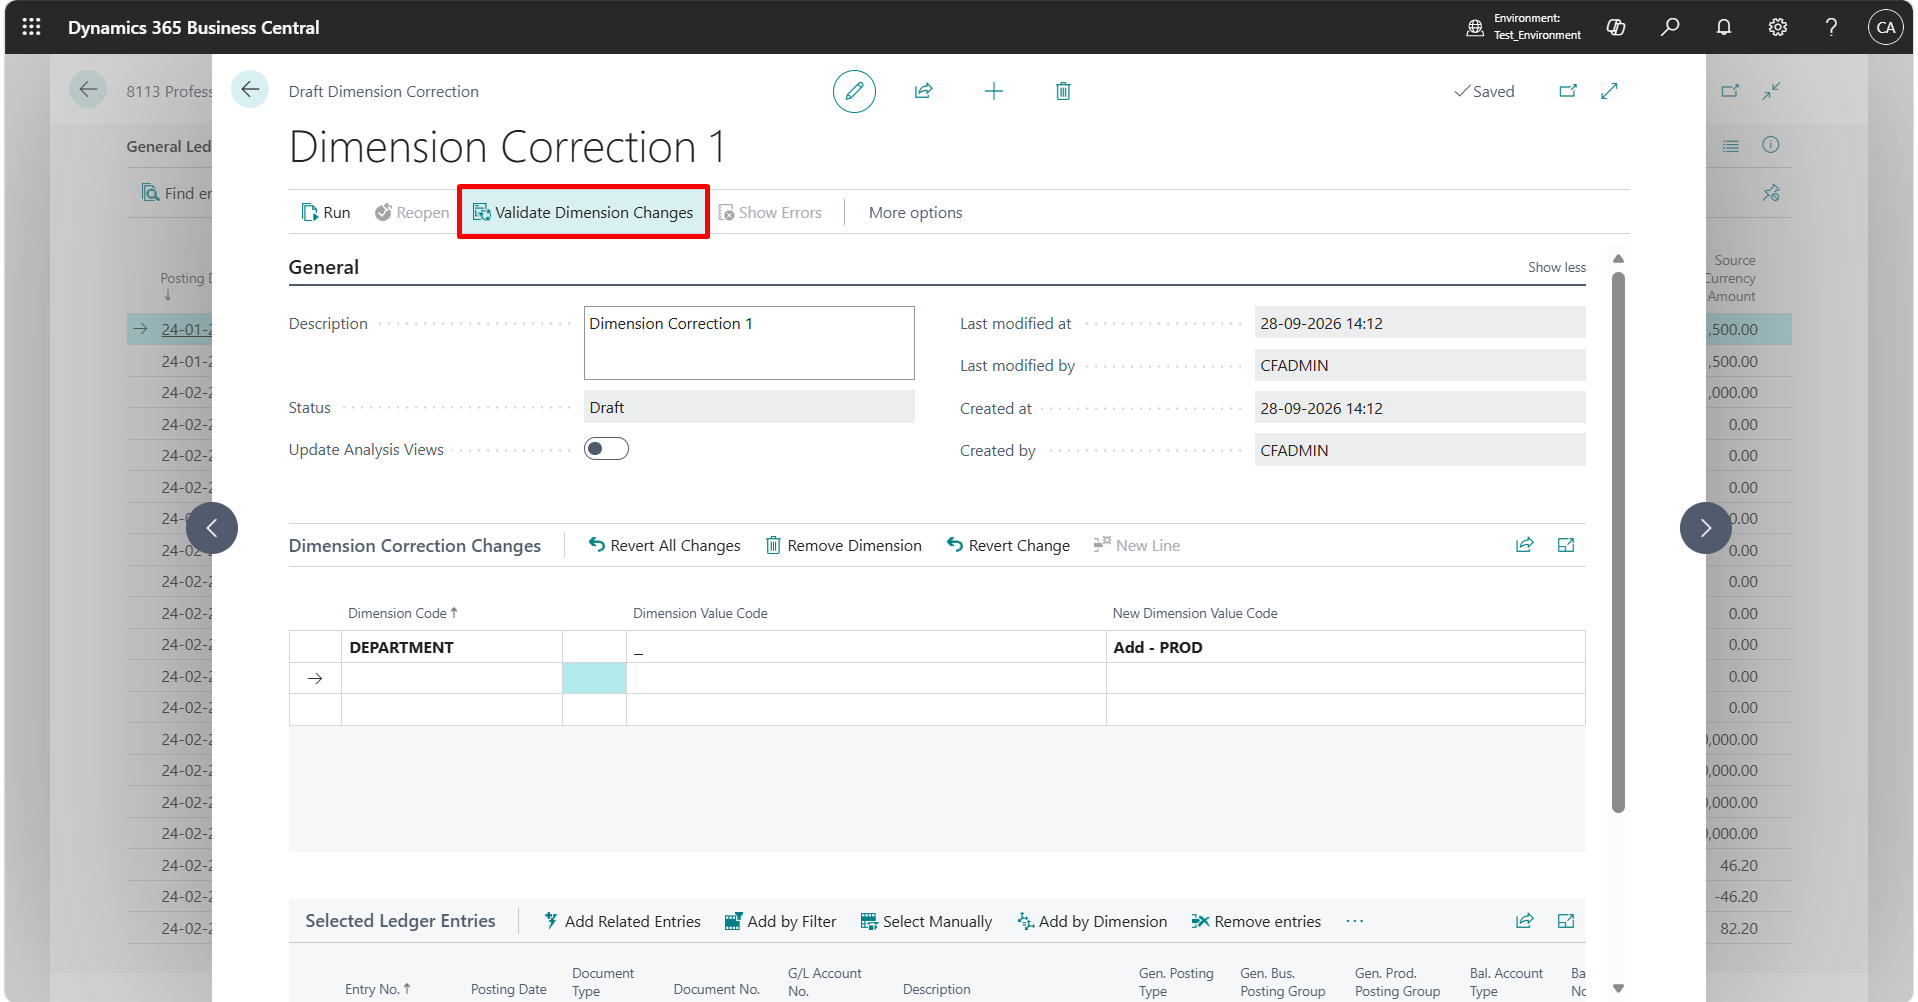Open the More options menu
This screenshot has height=1002, width=1918.
(915, 213)
